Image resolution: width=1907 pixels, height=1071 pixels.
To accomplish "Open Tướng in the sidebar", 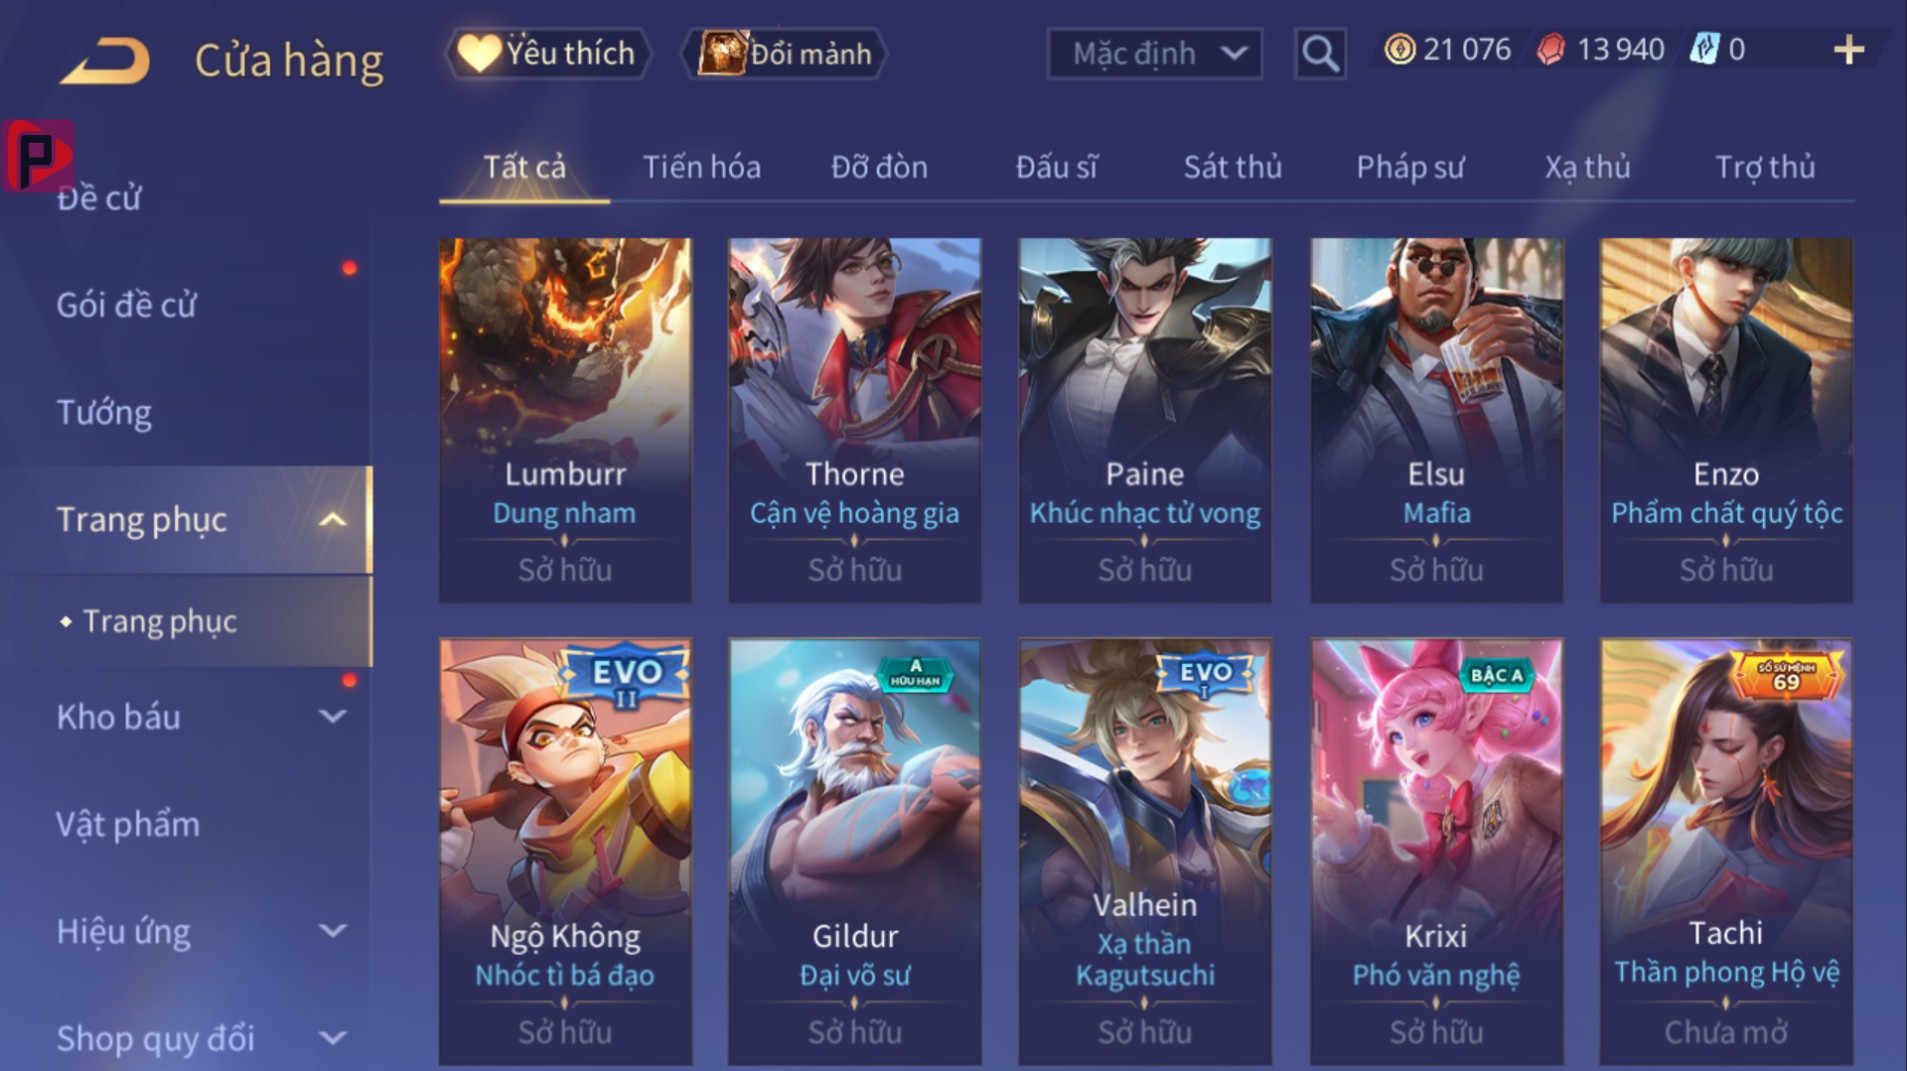I will coord(104,412).
